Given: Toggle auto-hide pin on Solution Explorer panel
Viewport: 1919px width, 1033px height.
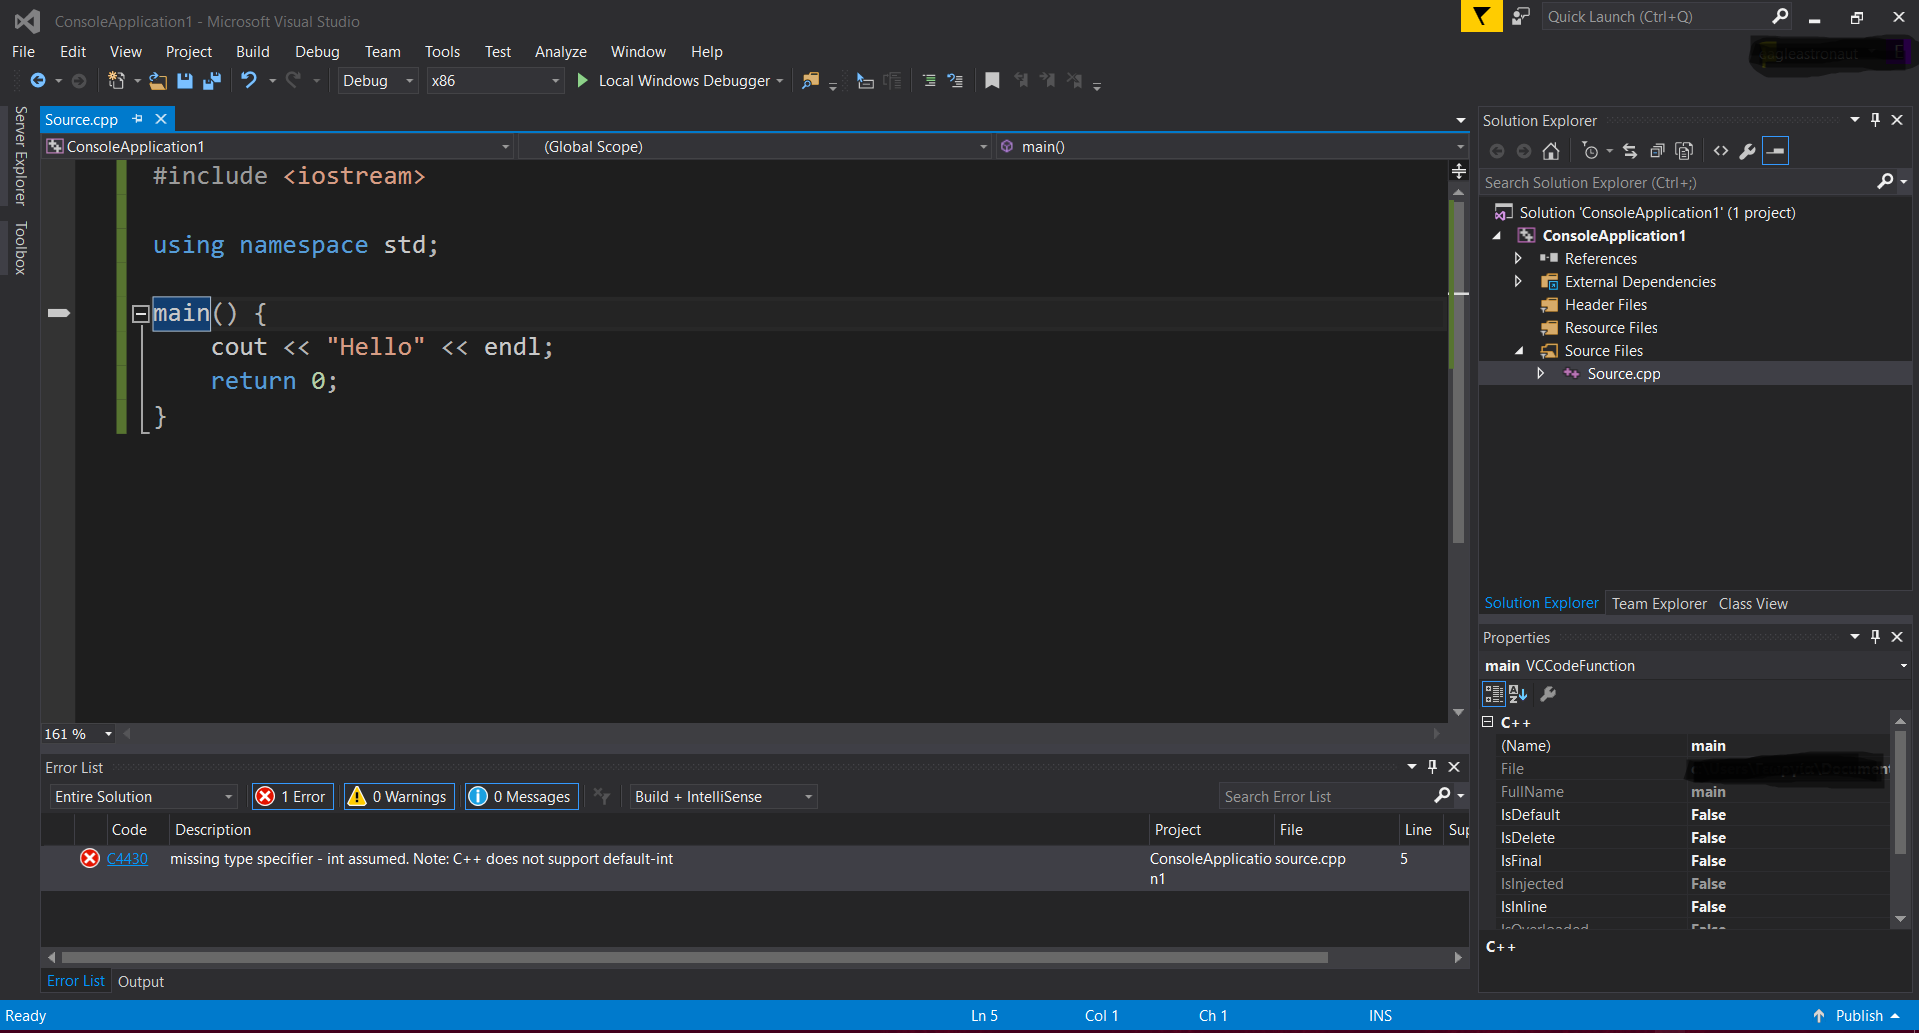Looking at the screenshot, I should [x=1875, y=120].
